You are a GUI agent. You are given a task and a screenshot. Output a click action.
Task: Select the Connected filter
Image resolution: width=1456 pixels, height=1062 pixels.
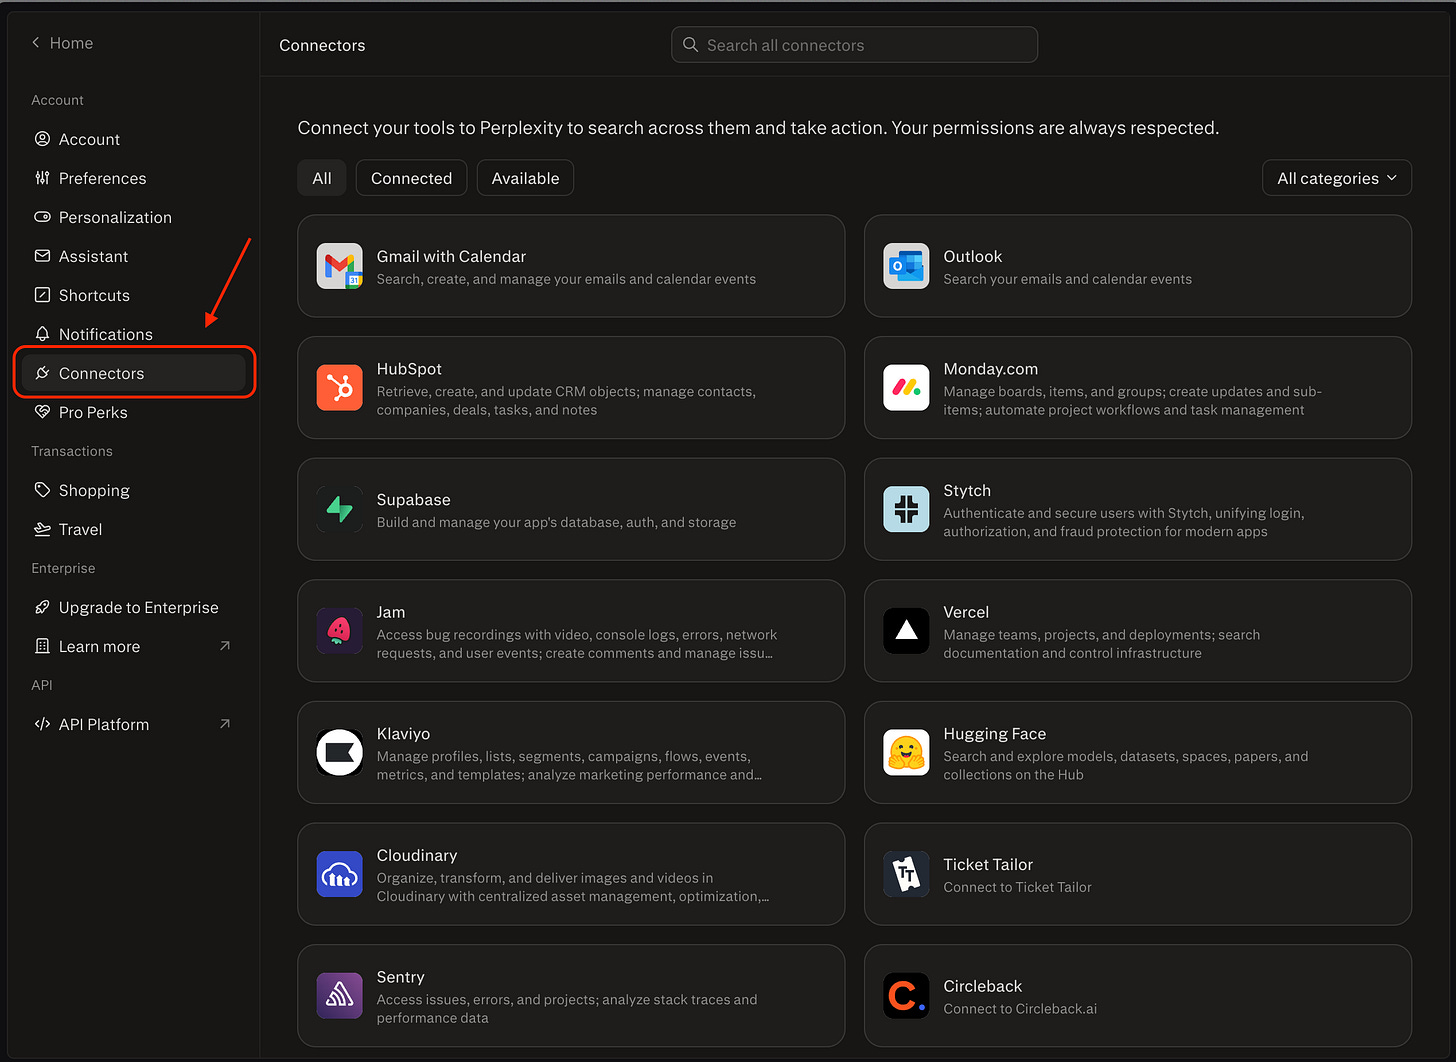pos(411,177)
